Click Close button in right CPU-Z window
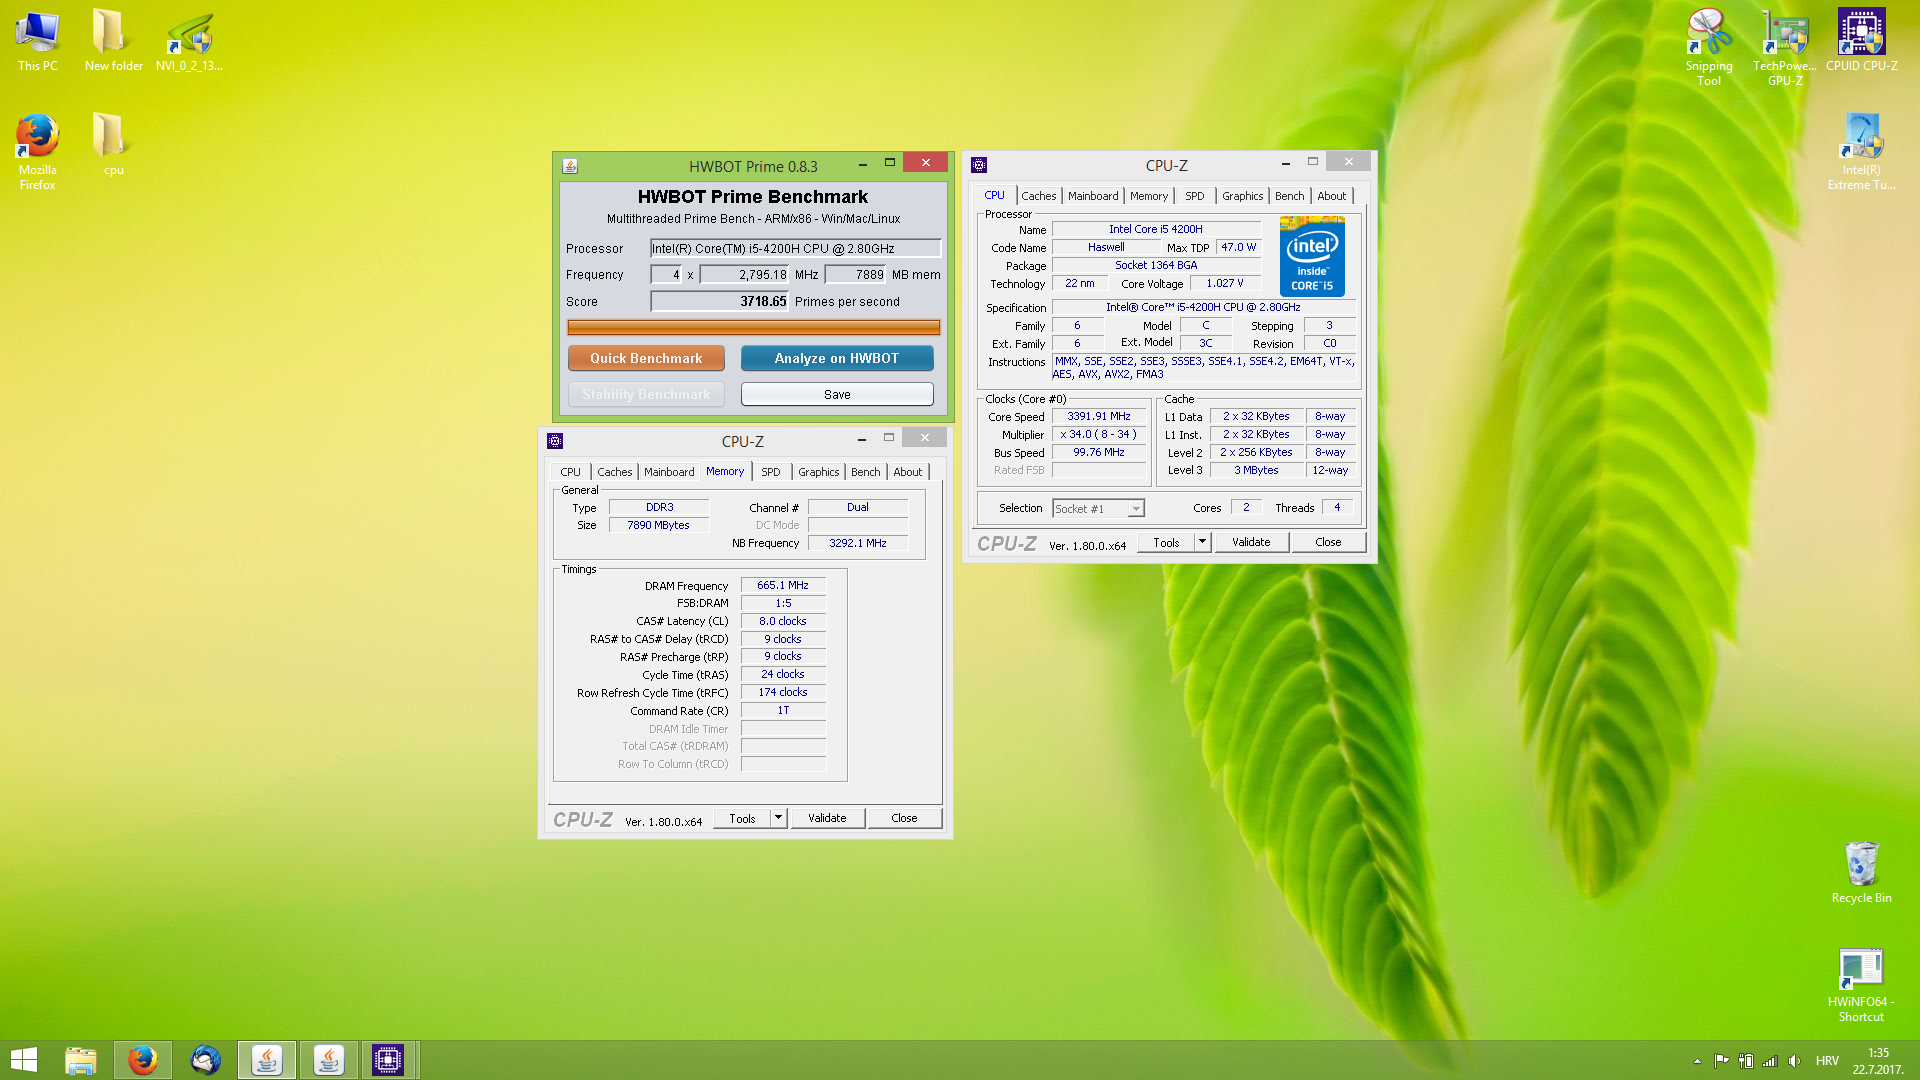 (x=1328, y=542)
